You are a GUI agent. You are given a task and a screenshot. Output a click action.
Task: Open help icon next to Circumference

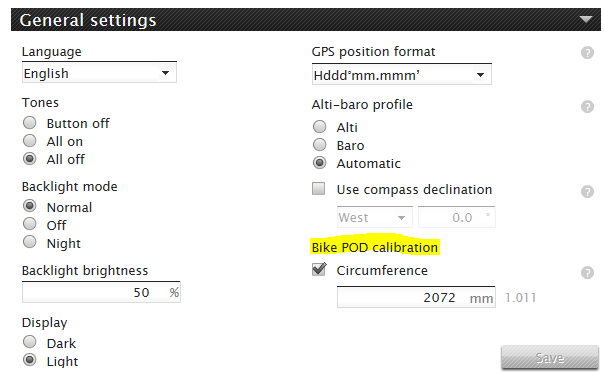pos(587,273)
